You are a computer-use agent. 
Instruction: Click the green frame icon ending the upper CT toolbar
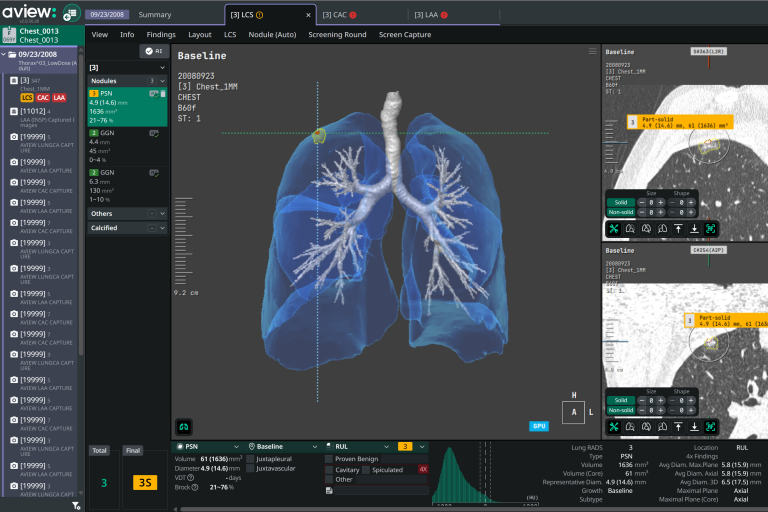710,229
